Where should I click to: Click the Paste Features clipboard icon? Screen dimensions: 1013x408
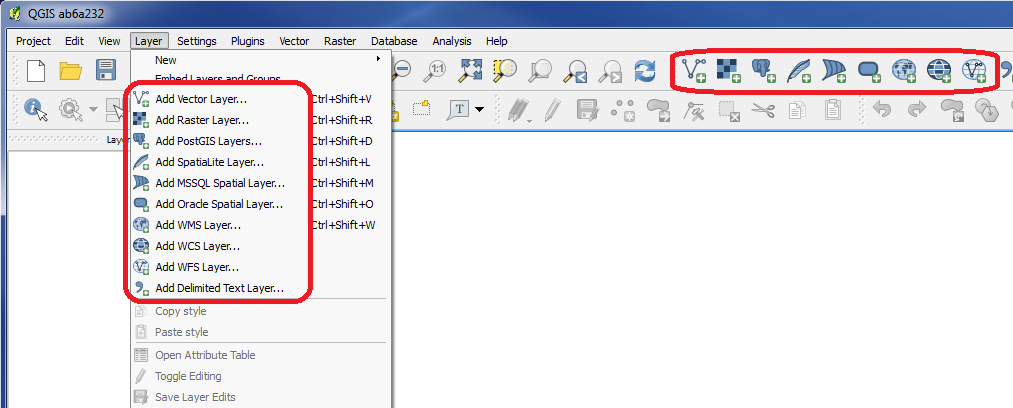tap(833, 110)
